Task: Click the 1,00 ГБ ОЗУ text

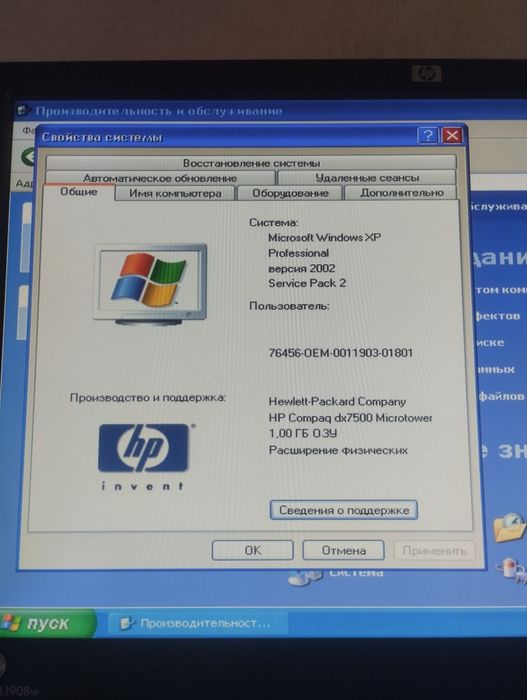Action: (303, 433)
